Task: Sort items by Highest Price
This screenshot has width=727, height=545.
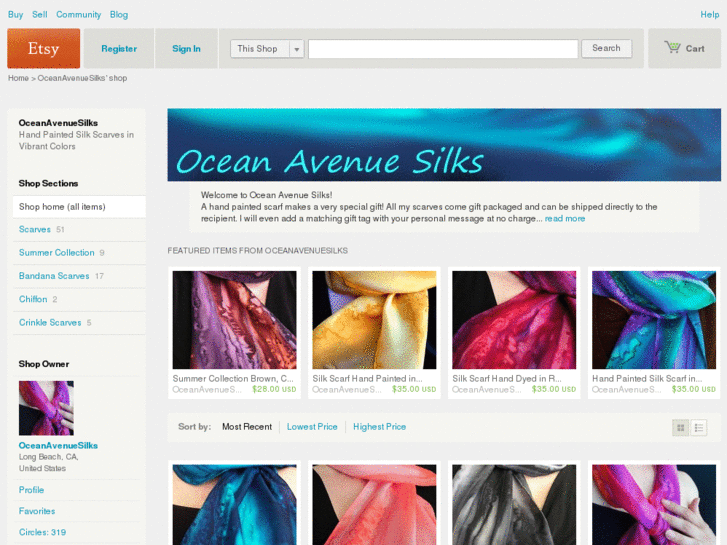Action: point(380,427)
